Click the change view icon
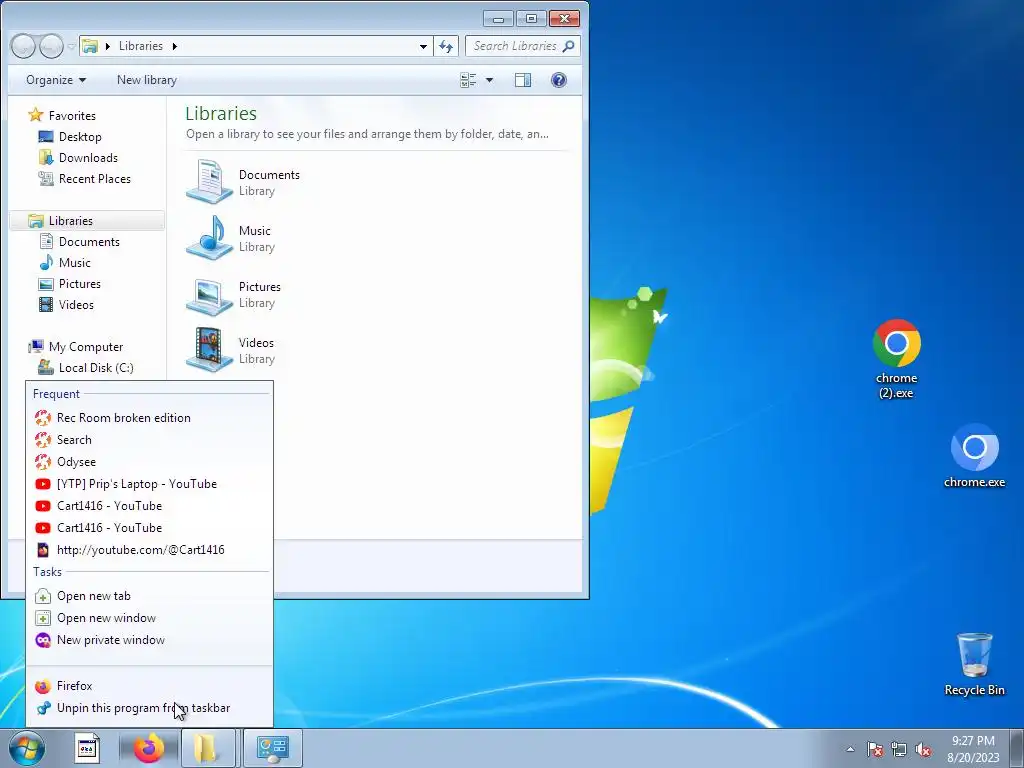 pyautogui.click(x=468, y=80)
